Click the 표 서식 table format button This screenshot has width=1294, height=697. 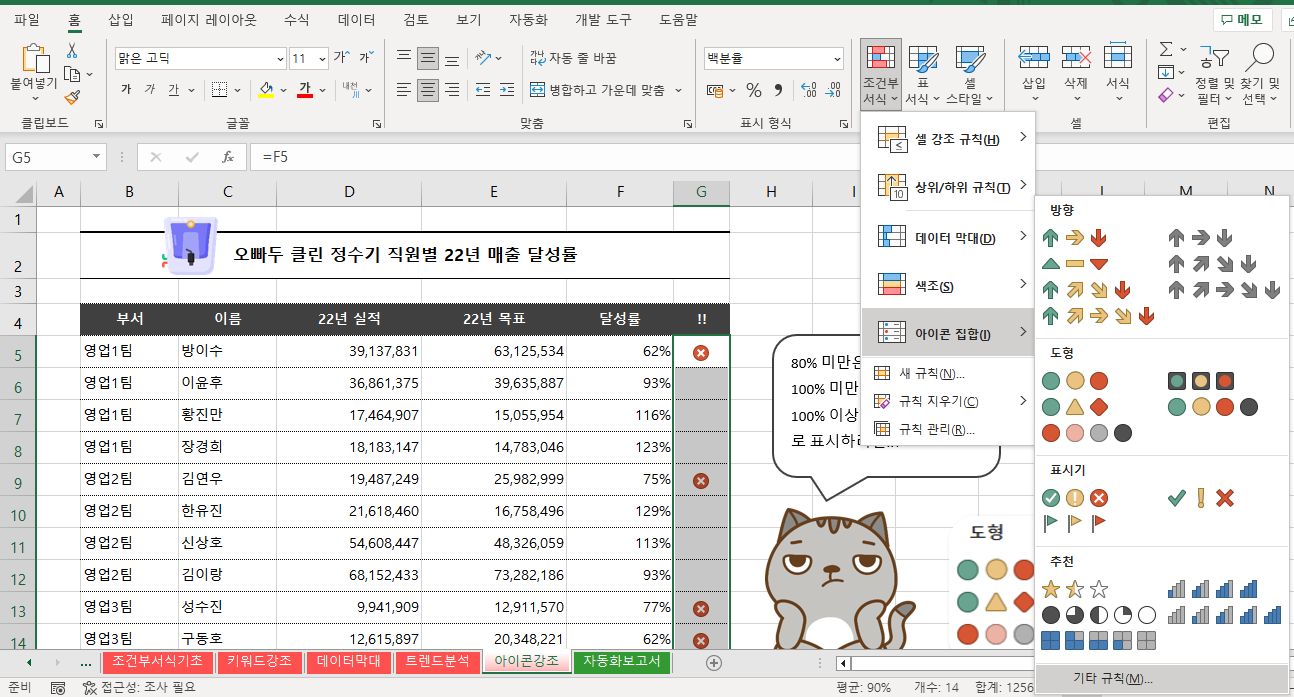point(922,75)
